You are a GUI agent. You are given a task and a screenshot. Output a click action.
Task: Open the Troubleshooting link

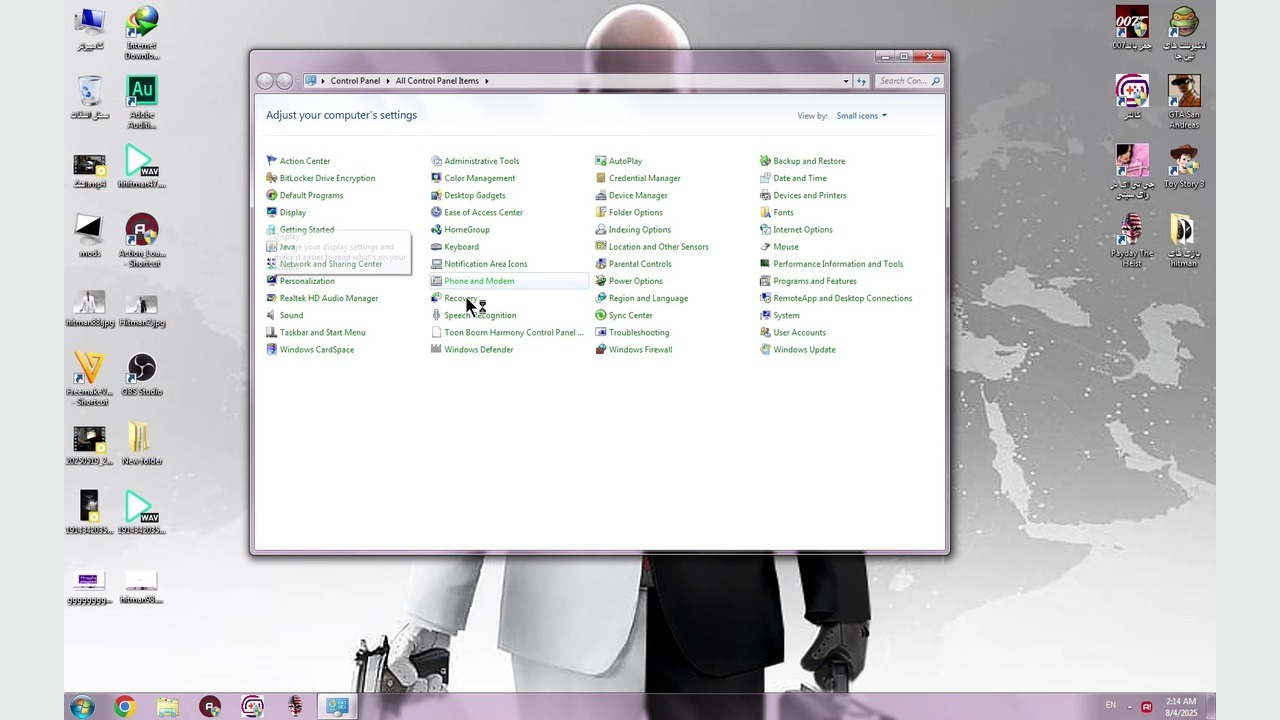click(x=639, y=333)
